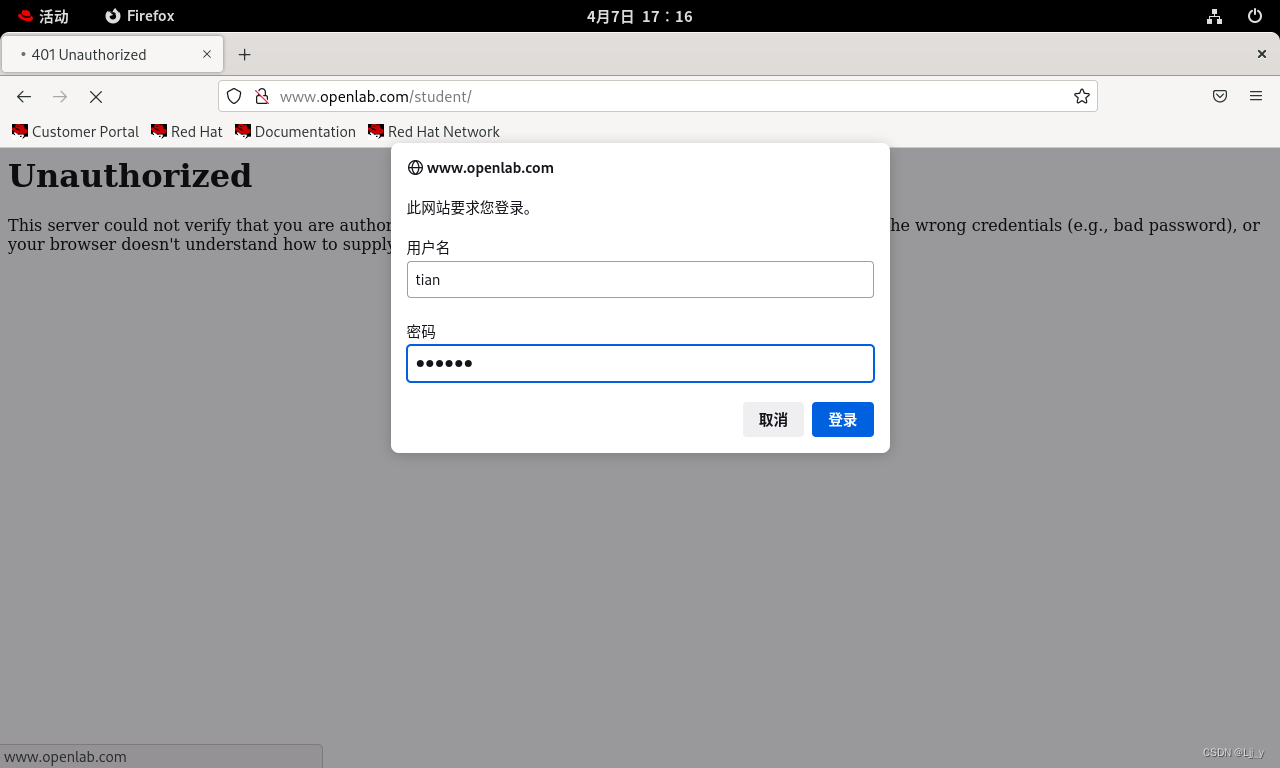Go back with the back arrow
The image size is (1280, 768).
[x=24, y=96]
